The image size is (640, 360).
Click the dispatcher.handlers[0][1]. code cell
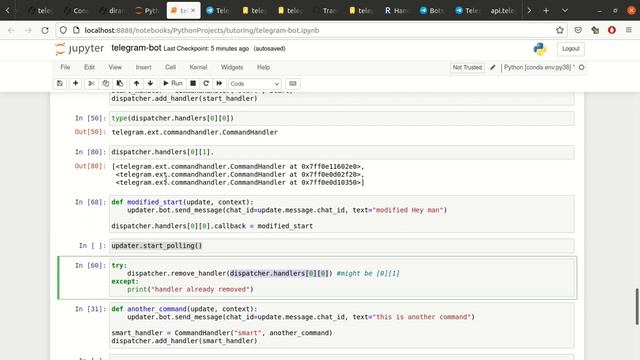pos(342,152)
